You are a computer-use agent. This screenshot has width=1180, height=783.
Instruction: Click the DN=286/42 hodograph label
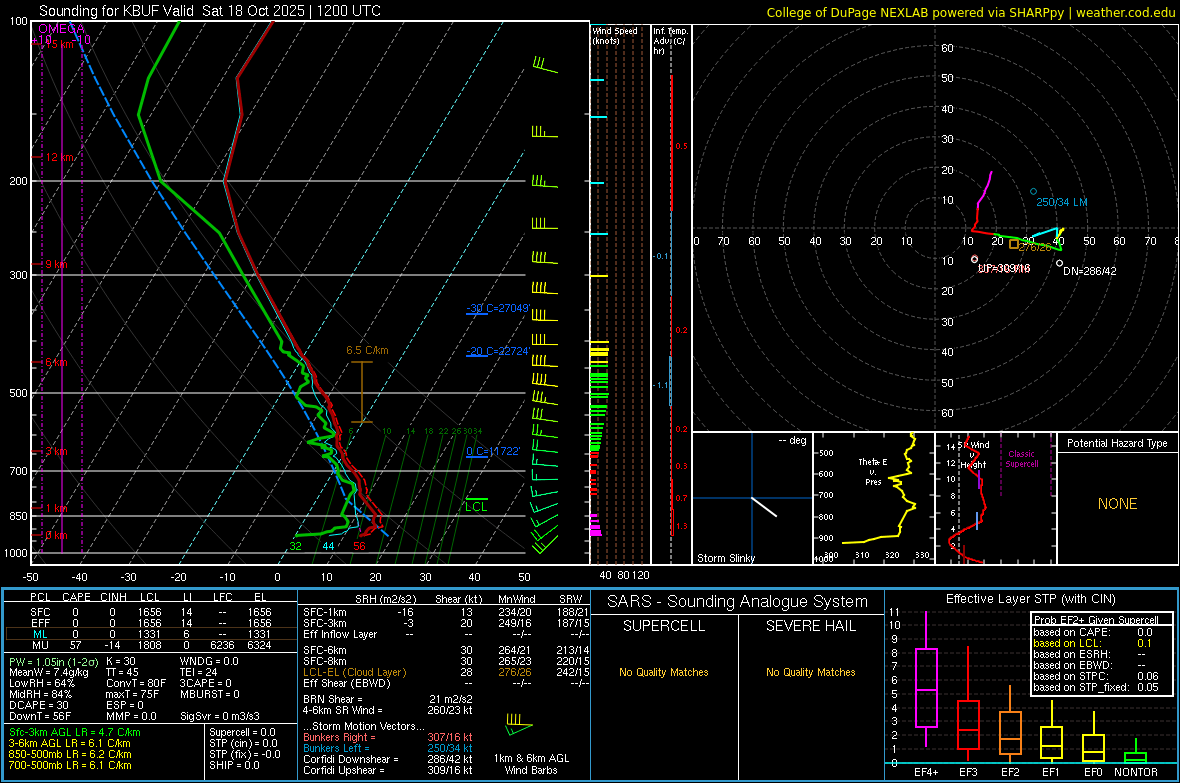pyautogui.click(x=1089, y=271)
